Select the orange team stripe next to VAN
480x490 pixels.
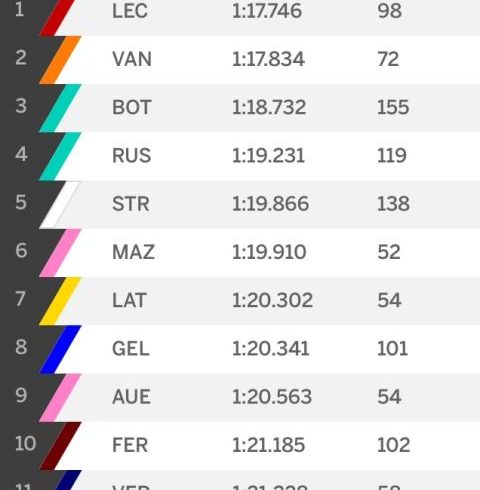[60, 60]
